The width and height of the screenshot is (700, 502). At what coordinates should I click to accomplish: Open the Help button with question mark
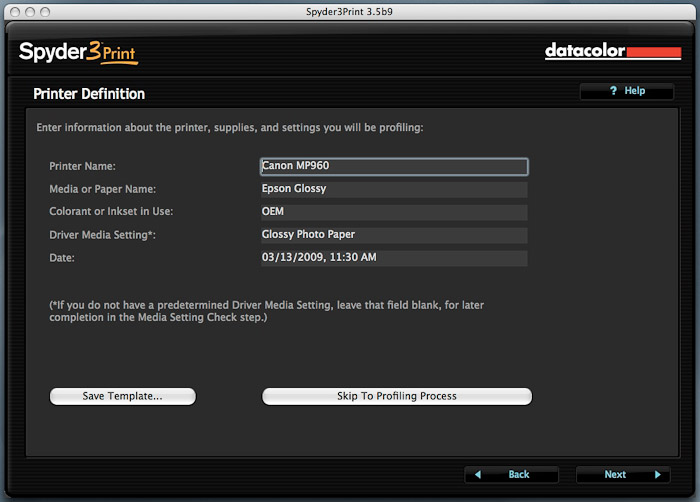pyautogui.click(x=627, y=91)
